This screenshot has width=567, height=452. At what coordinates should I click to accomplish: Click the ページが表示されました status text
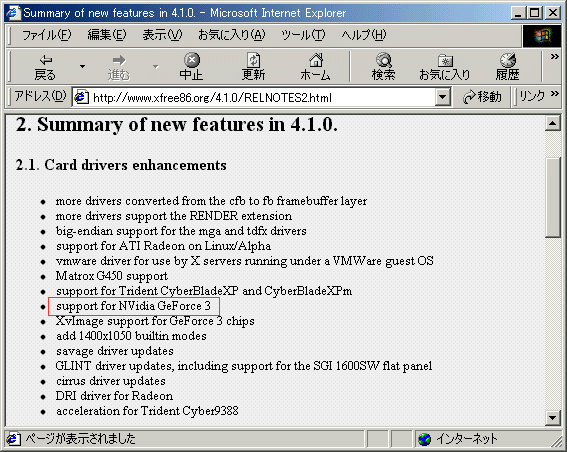click(x=80, y=439)
